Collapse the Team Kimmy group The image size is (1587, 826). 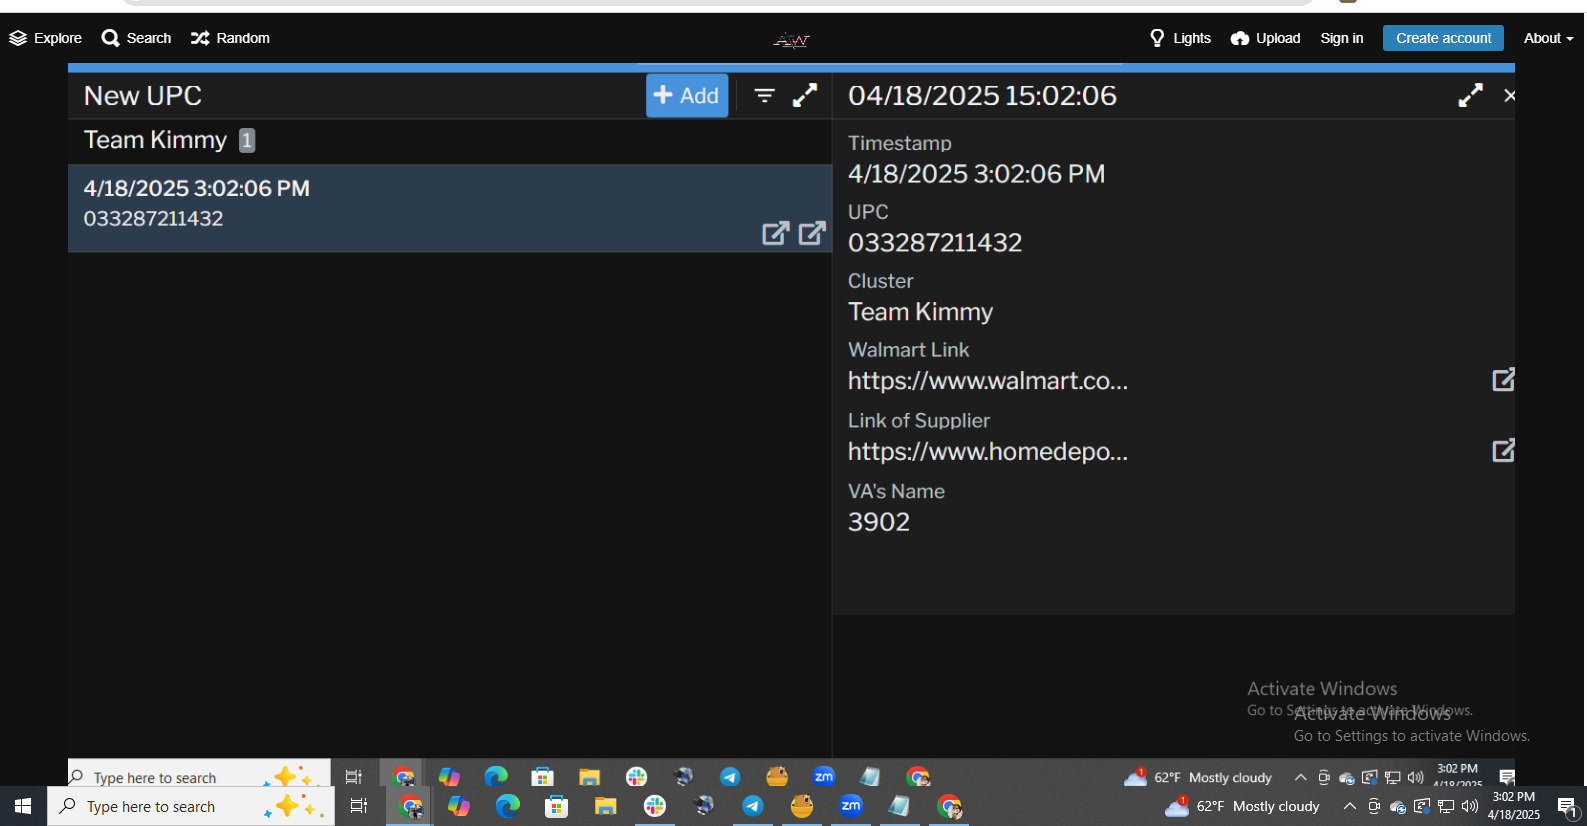tap(155, 140)
